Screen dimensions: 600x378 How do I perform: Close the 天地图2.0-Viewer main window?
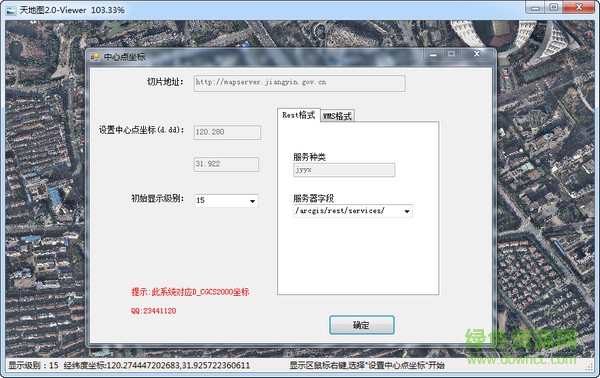click(x=579, y=7)
